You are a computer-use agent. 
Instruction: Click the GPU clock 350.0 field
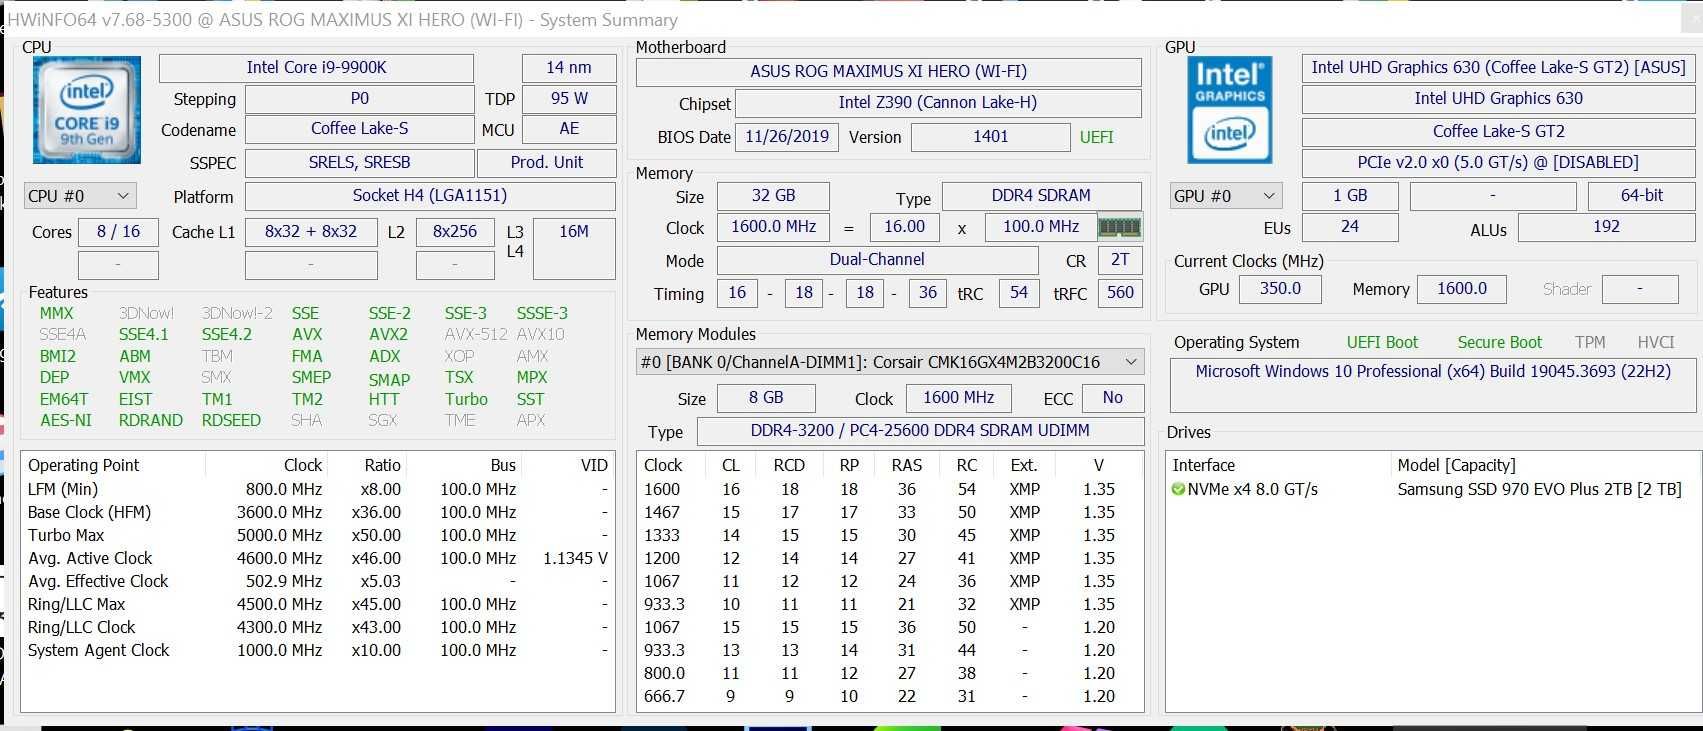(x=1280, y=289)
